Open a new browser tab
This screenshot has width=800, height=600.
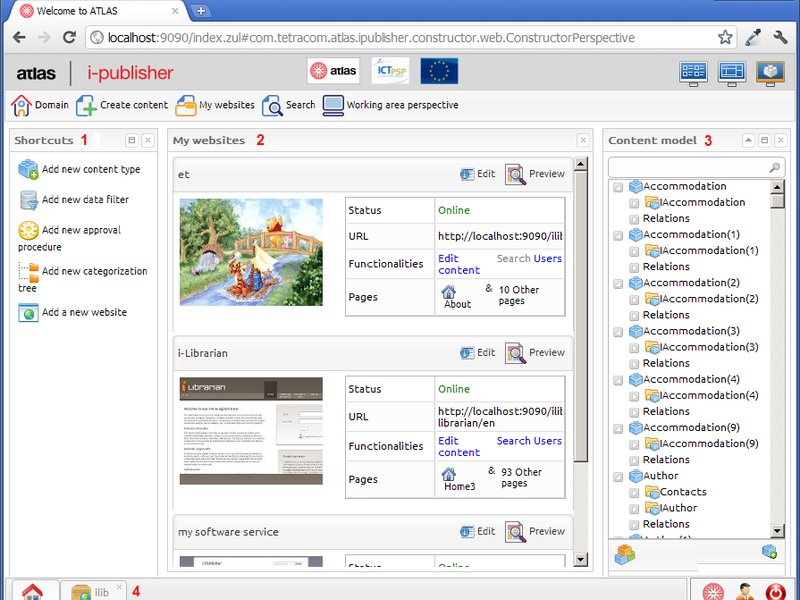[x=201, y=11]
